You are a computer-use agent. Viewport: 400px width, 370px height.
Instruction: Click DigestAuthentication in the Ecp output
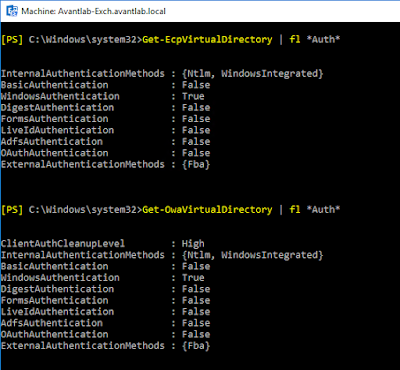(x=57, y=108)
